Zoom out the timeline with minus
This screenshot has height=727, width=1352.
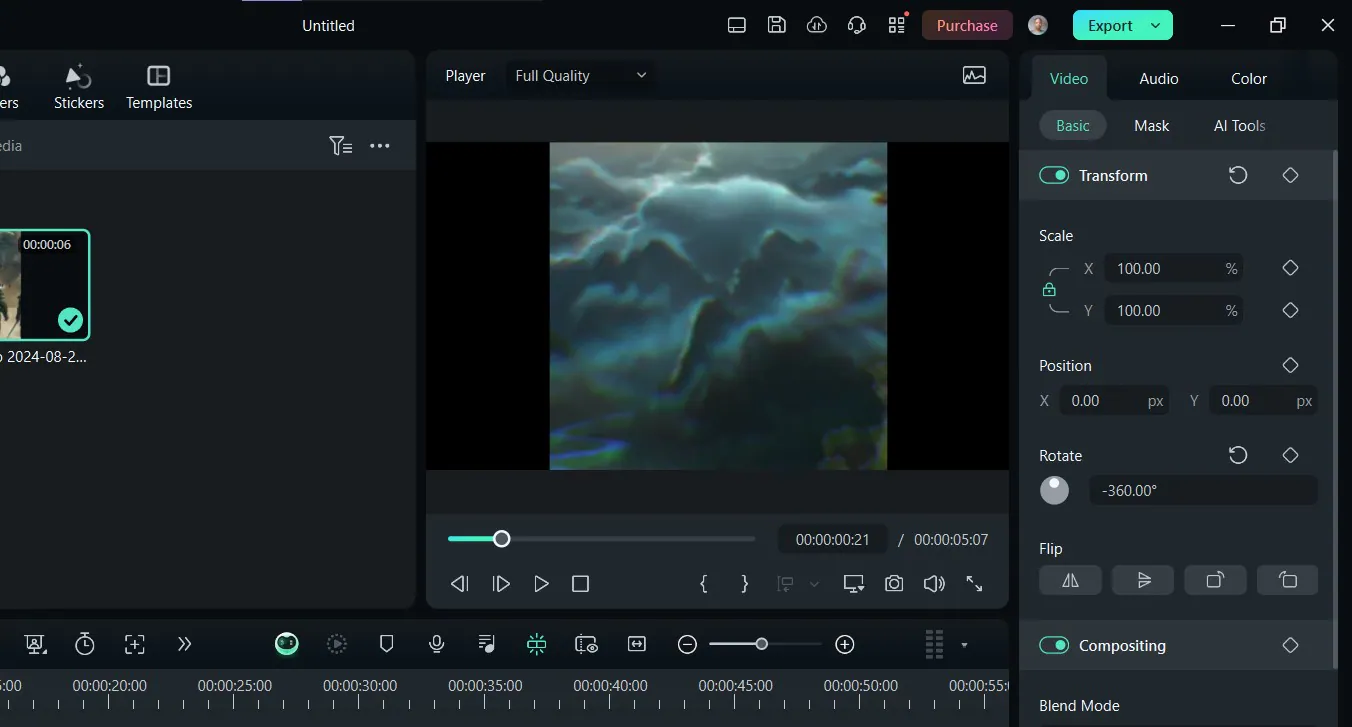coord(687,644)
